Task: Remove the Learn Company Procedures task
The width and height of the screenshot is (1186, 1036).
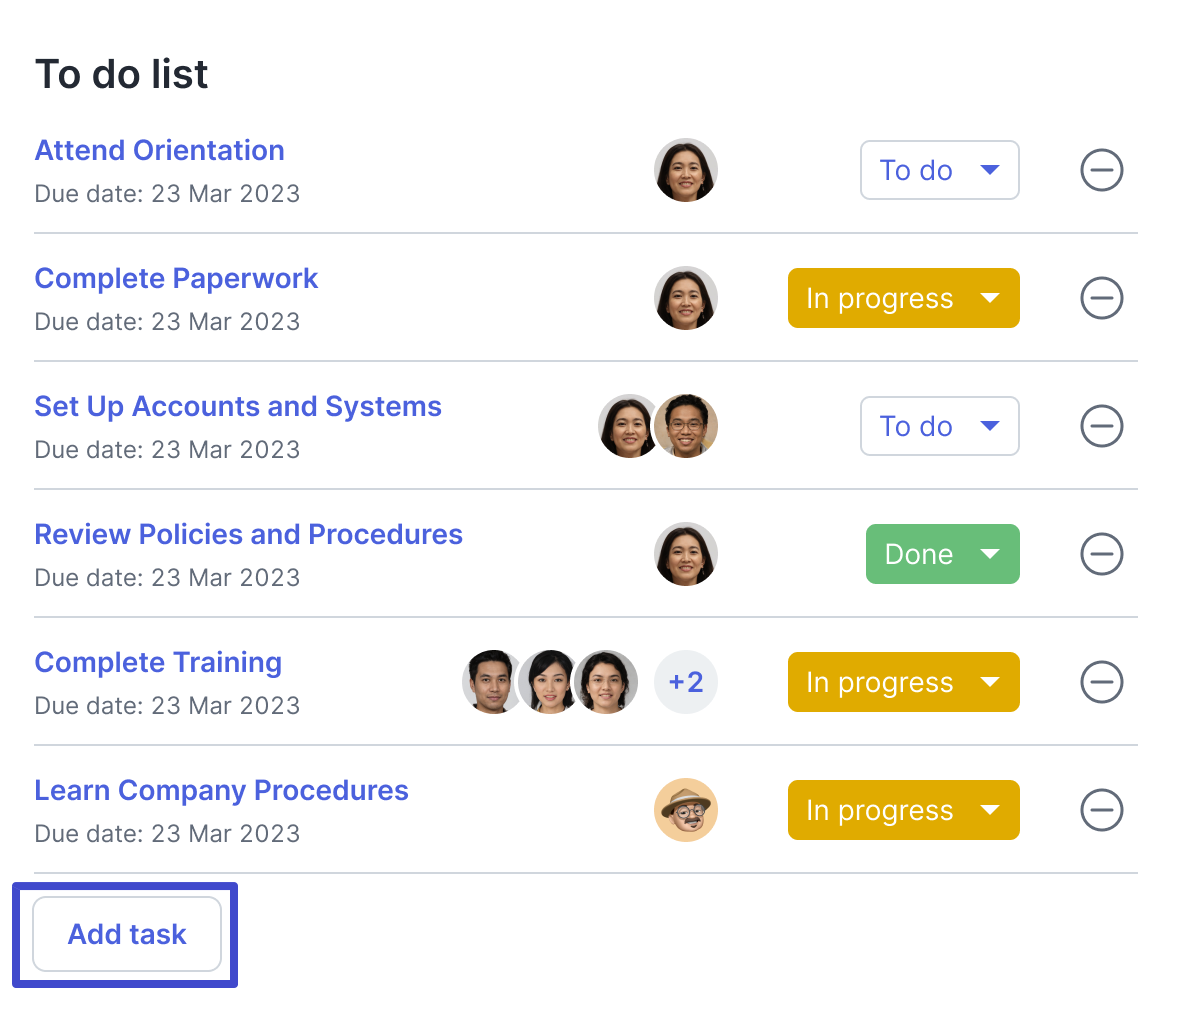Action: (x=1101, y=810)
